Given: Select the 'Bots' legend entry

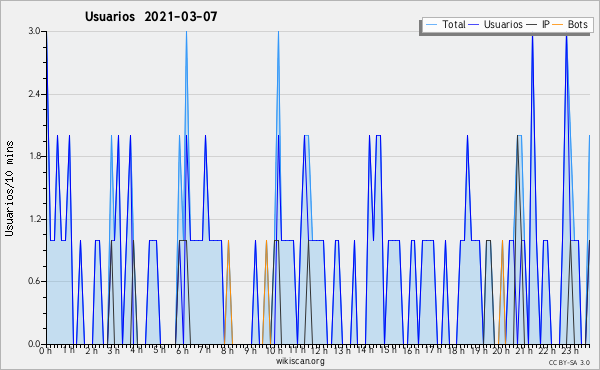Looking at the screenshot, I should coord(570,24).
